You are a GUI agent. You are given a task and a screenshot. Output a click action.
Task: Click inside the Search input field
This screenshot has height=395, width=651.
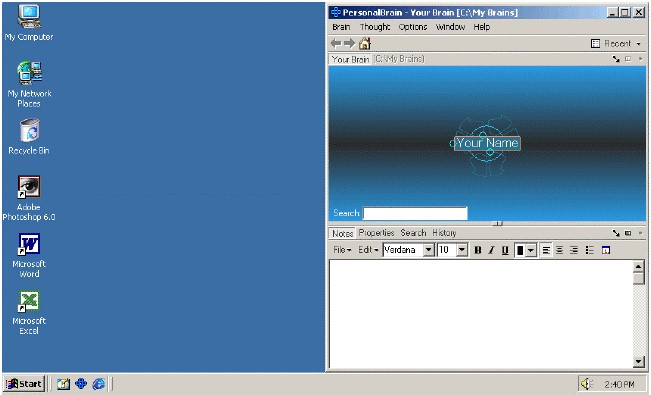415,213
